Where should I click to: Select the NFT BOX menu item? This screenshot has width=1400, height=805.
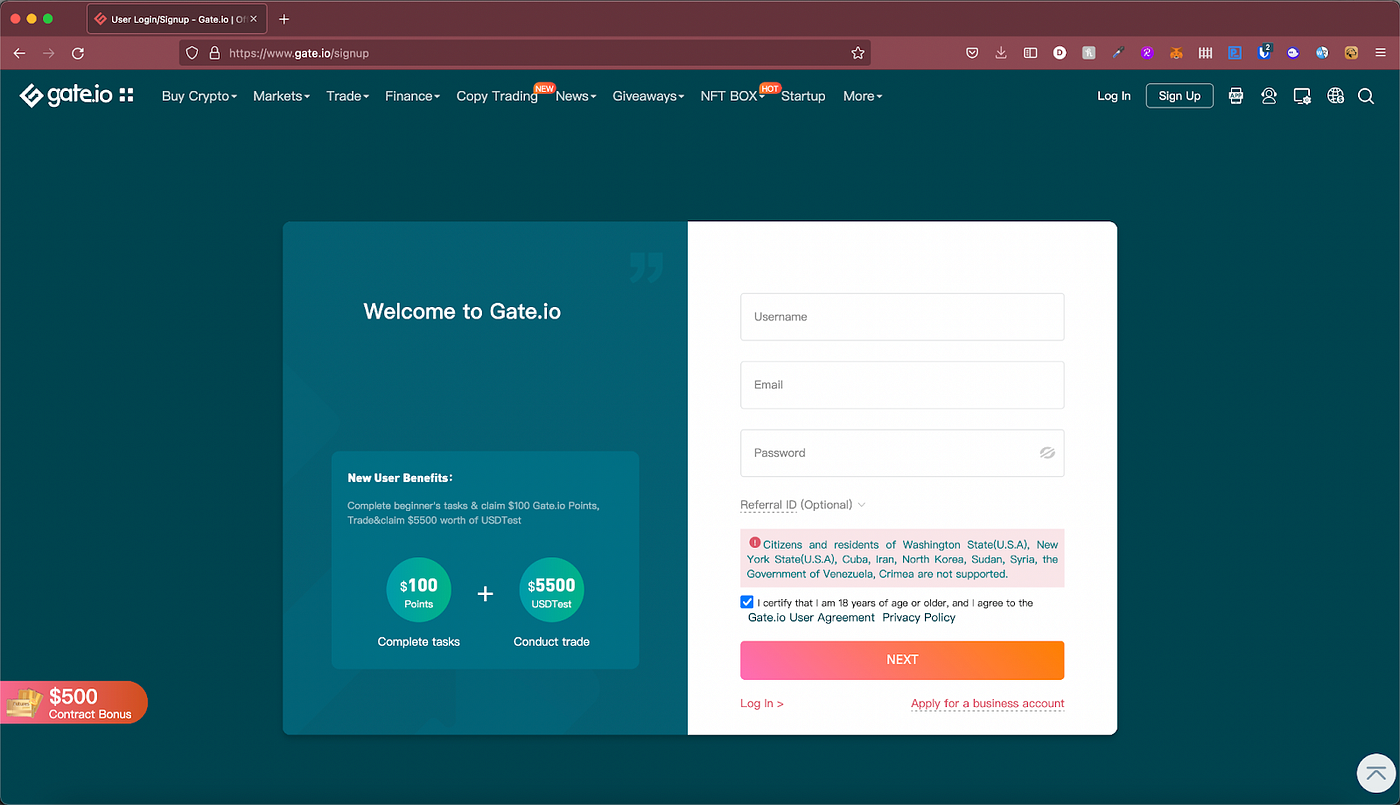point(728,96)
